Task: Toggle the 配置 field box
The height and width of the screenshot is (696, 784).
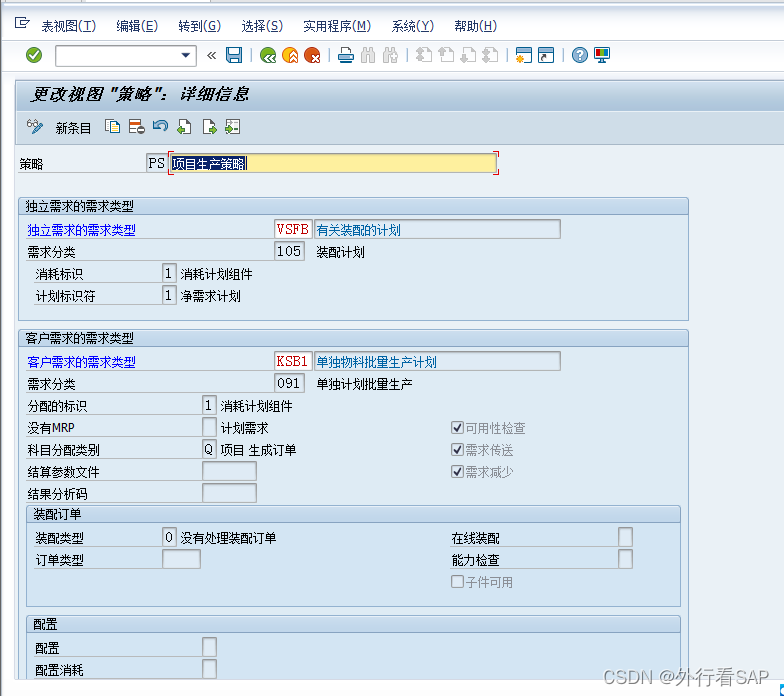Action: 210,647
